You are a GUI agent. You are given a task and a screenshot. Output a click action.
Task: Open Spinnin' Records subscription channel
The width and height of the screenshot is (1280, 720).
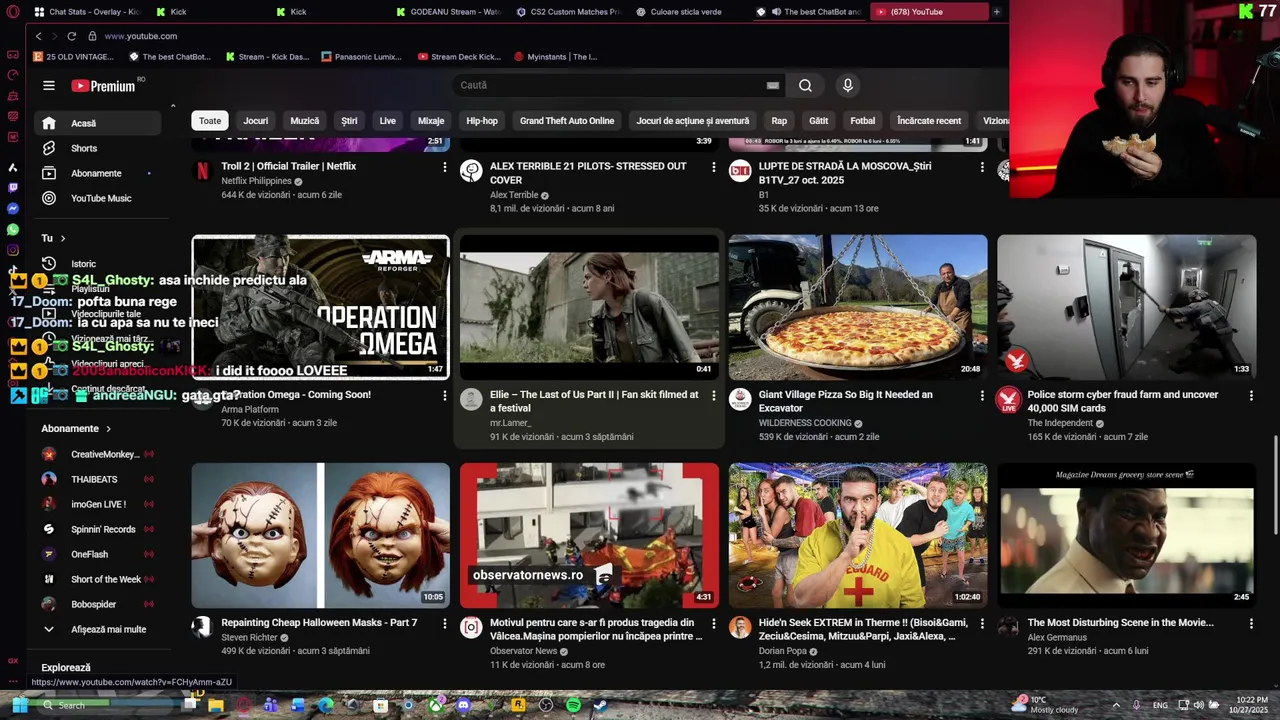click(97, 529)
